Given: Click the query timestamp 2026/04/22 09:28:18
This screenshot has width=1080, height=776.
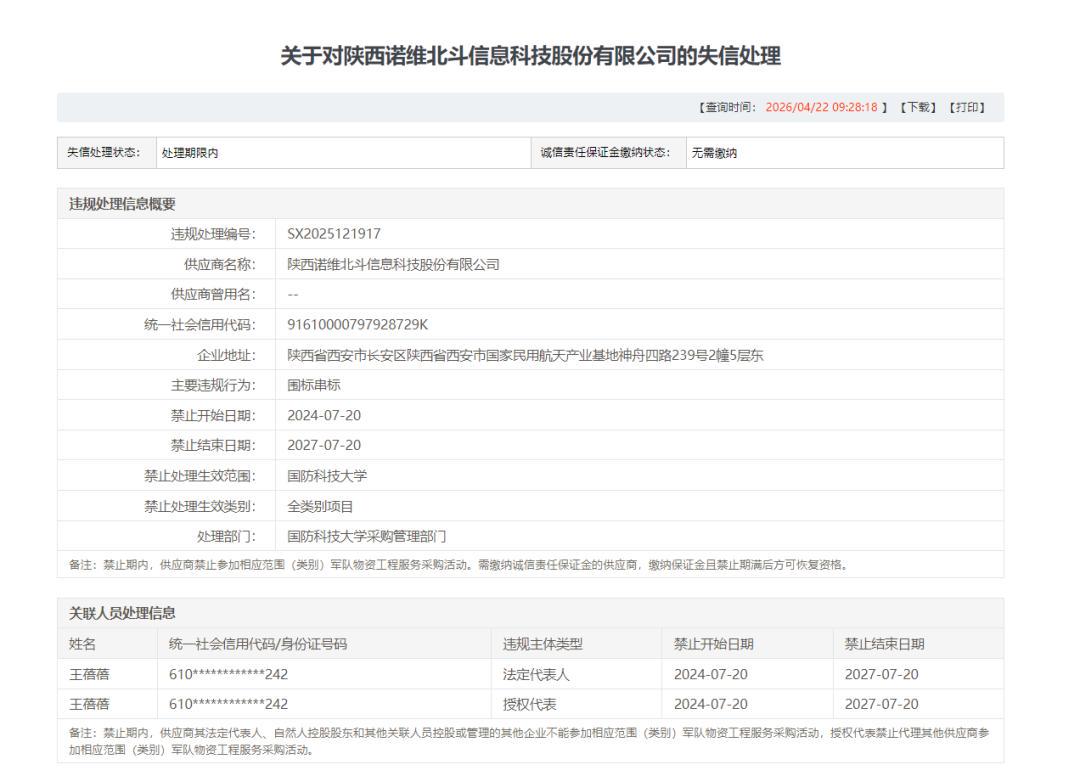Looking at the screenshot, I should (x=821, y=108).
